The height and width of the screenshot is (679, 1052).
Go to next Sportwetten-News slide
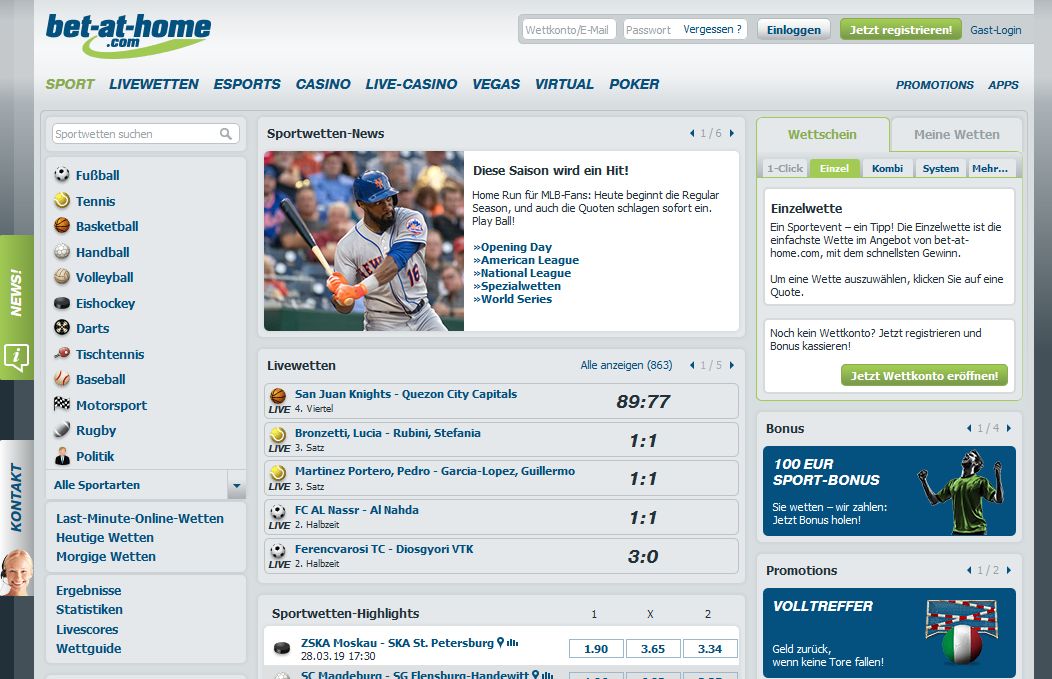click(732, 133)
